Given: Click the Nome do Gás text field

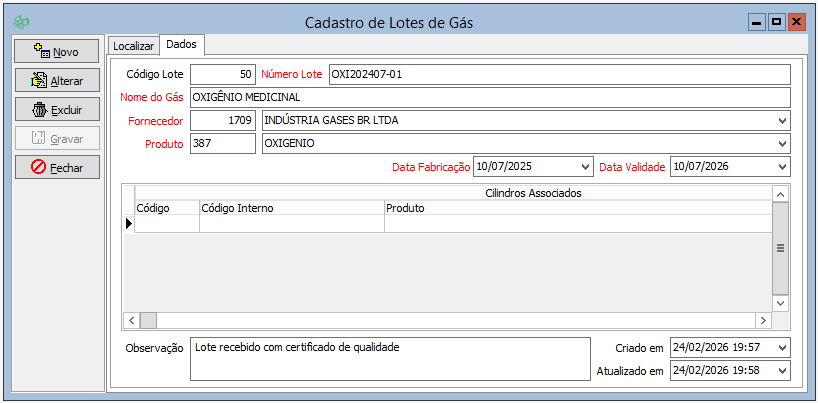Looking at the screenshot, I should point(488,98).
